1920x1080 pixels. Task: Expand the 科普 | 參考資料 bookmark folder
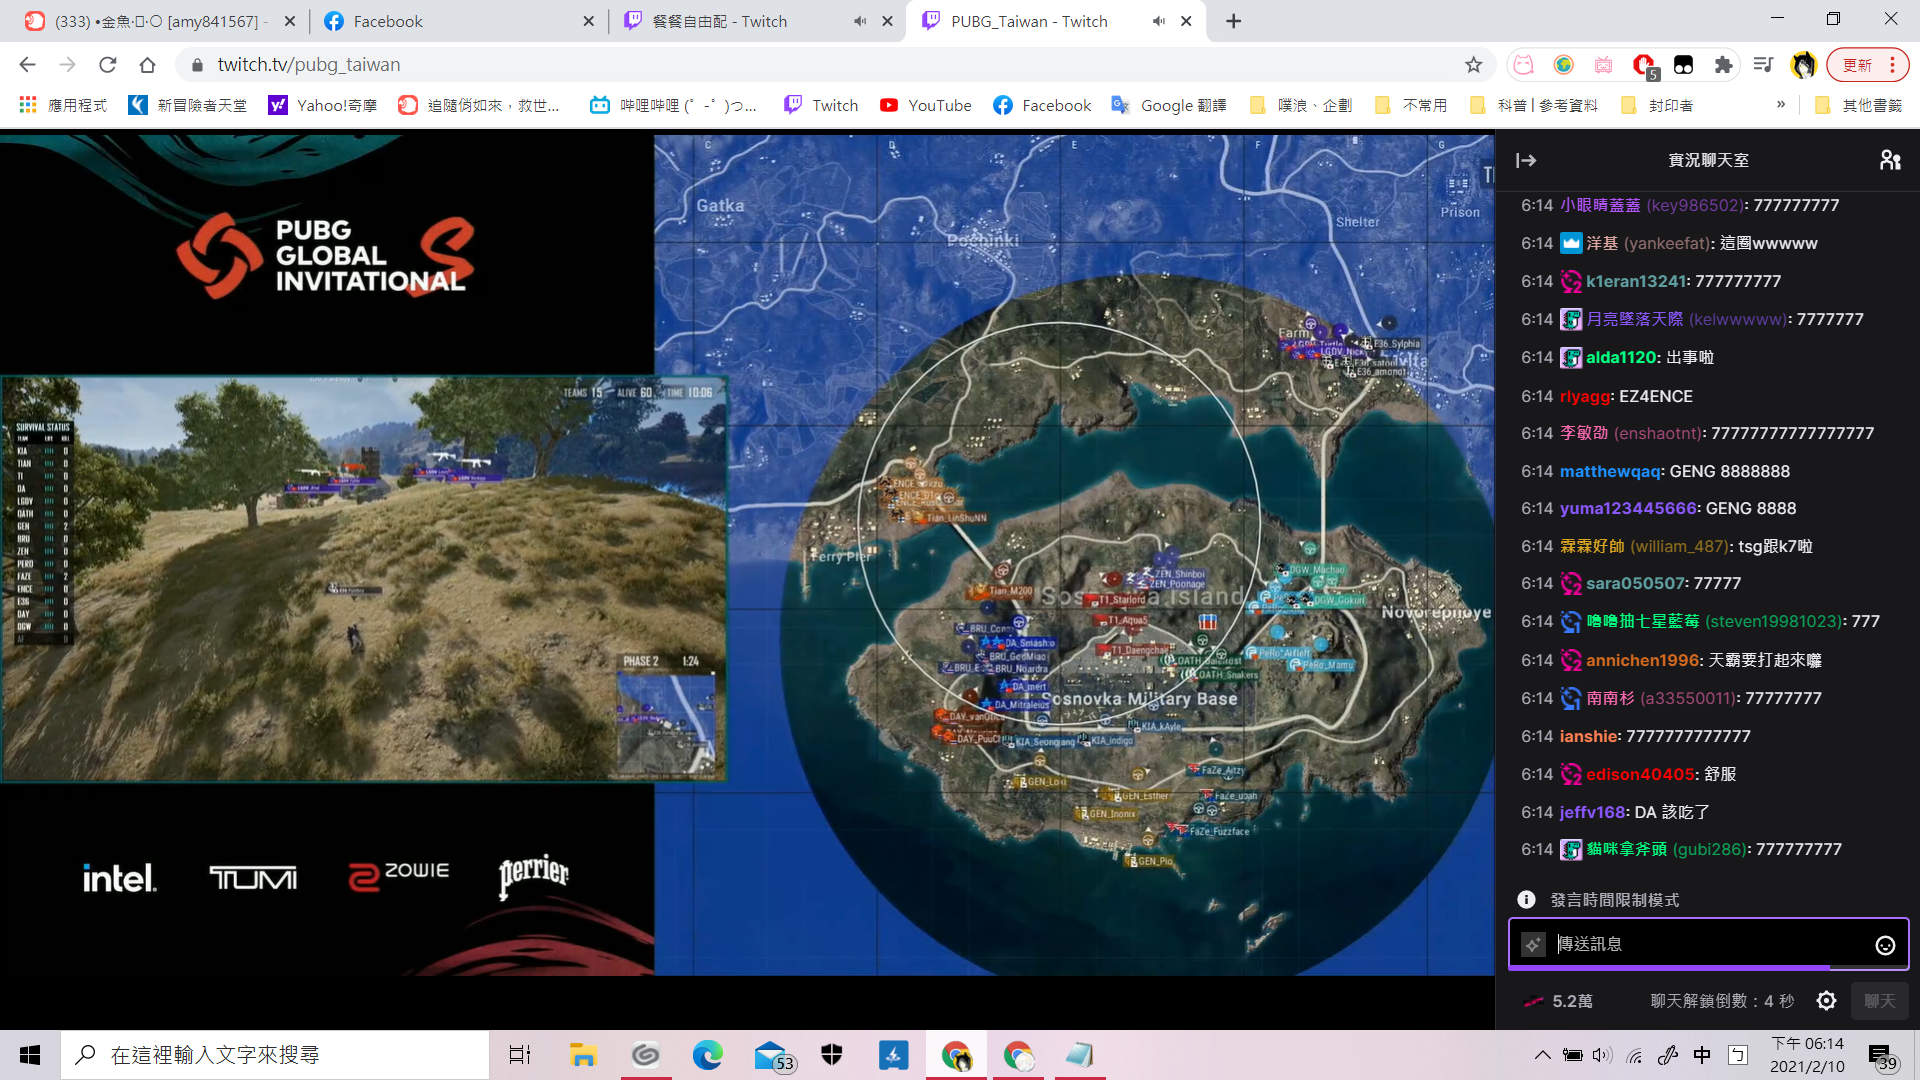[x=1534, y=105]
